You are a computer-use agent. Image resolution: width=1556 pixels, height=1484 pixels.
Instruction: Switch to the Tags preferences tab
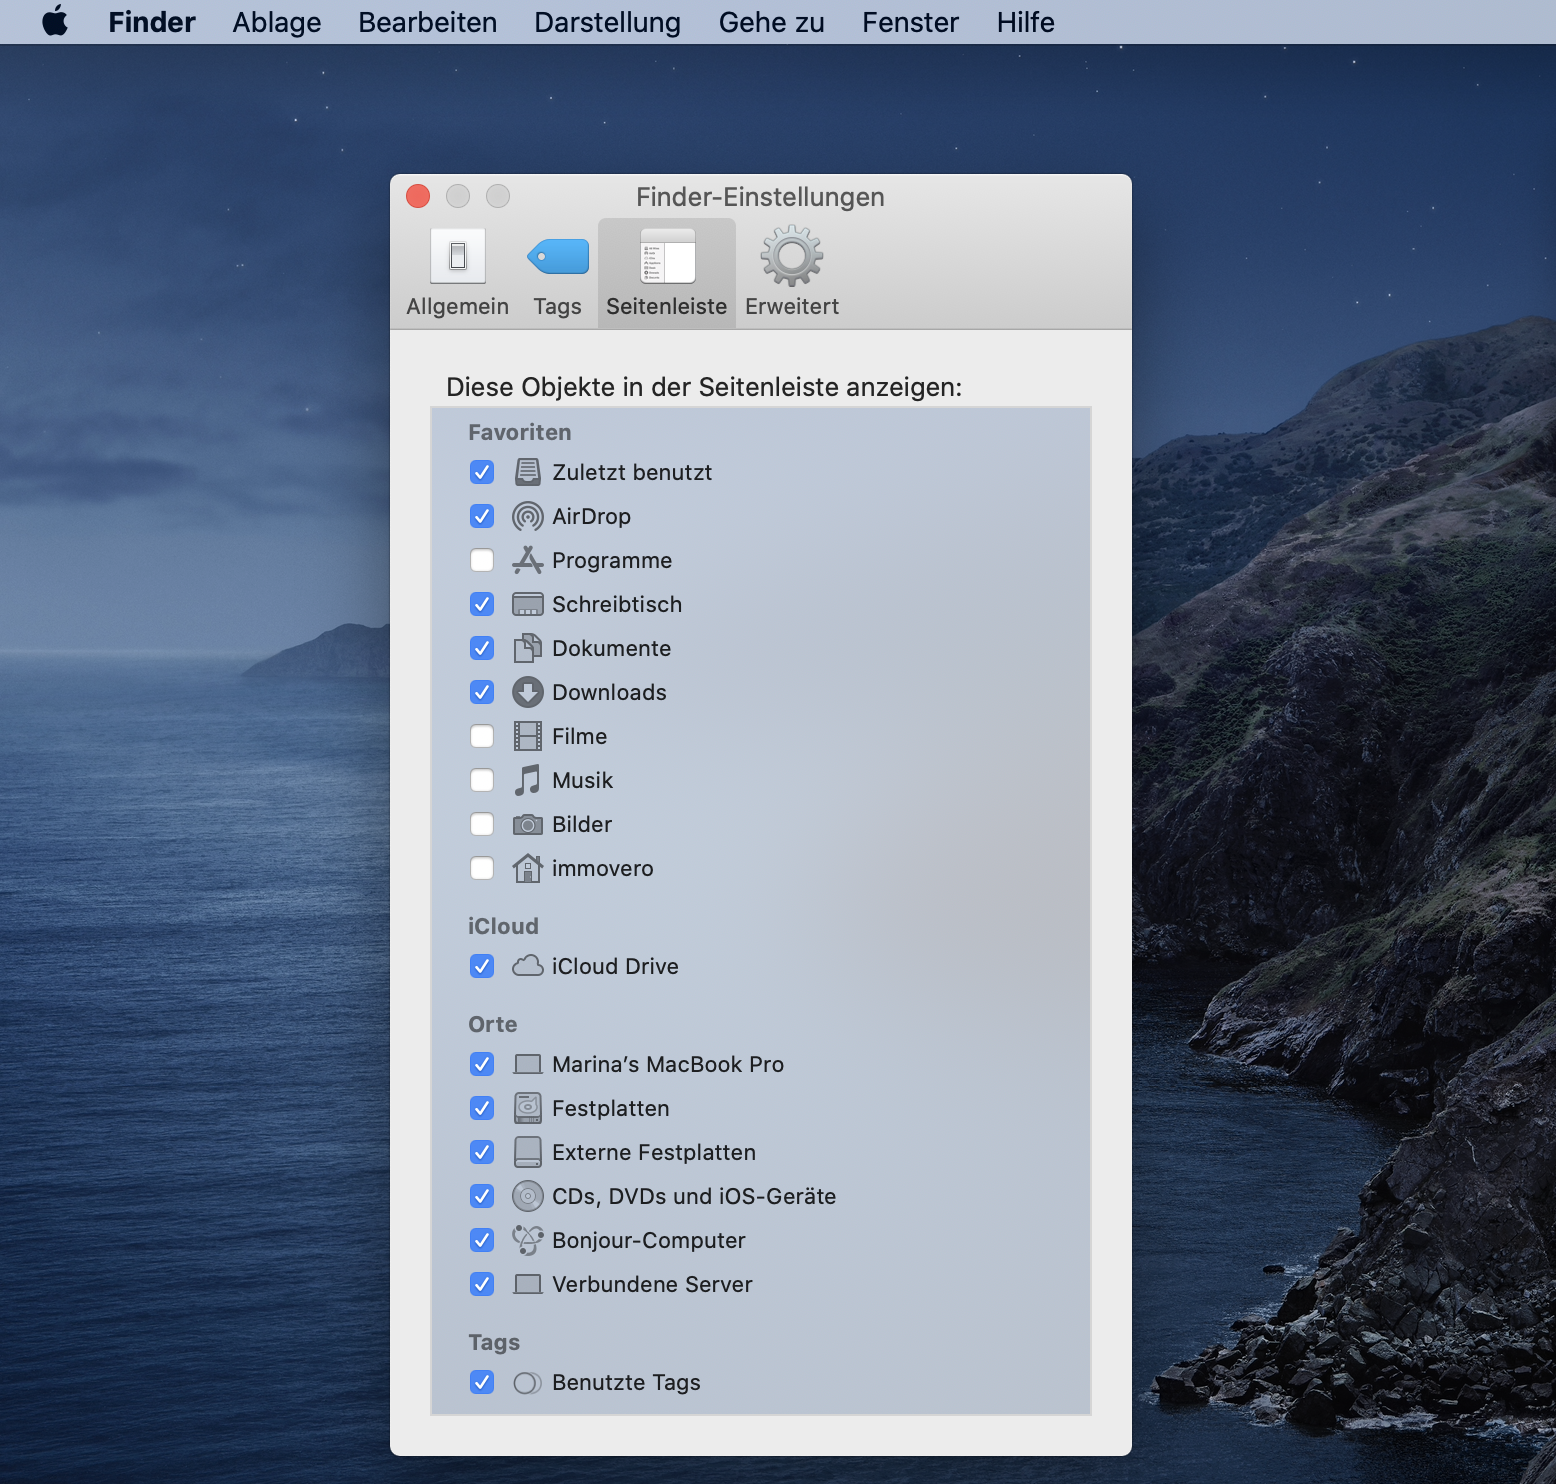point(558,273)
